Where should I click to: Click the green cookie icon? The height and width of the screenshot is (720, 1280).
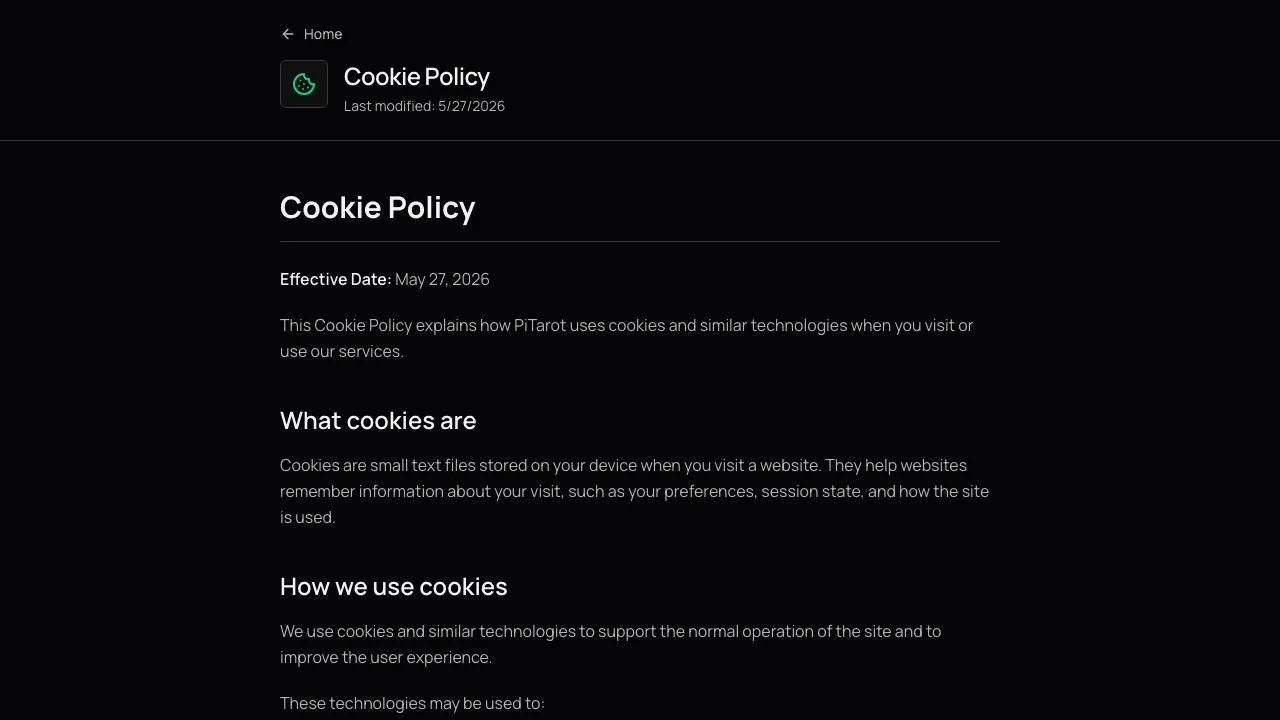[x=304, y=84]
